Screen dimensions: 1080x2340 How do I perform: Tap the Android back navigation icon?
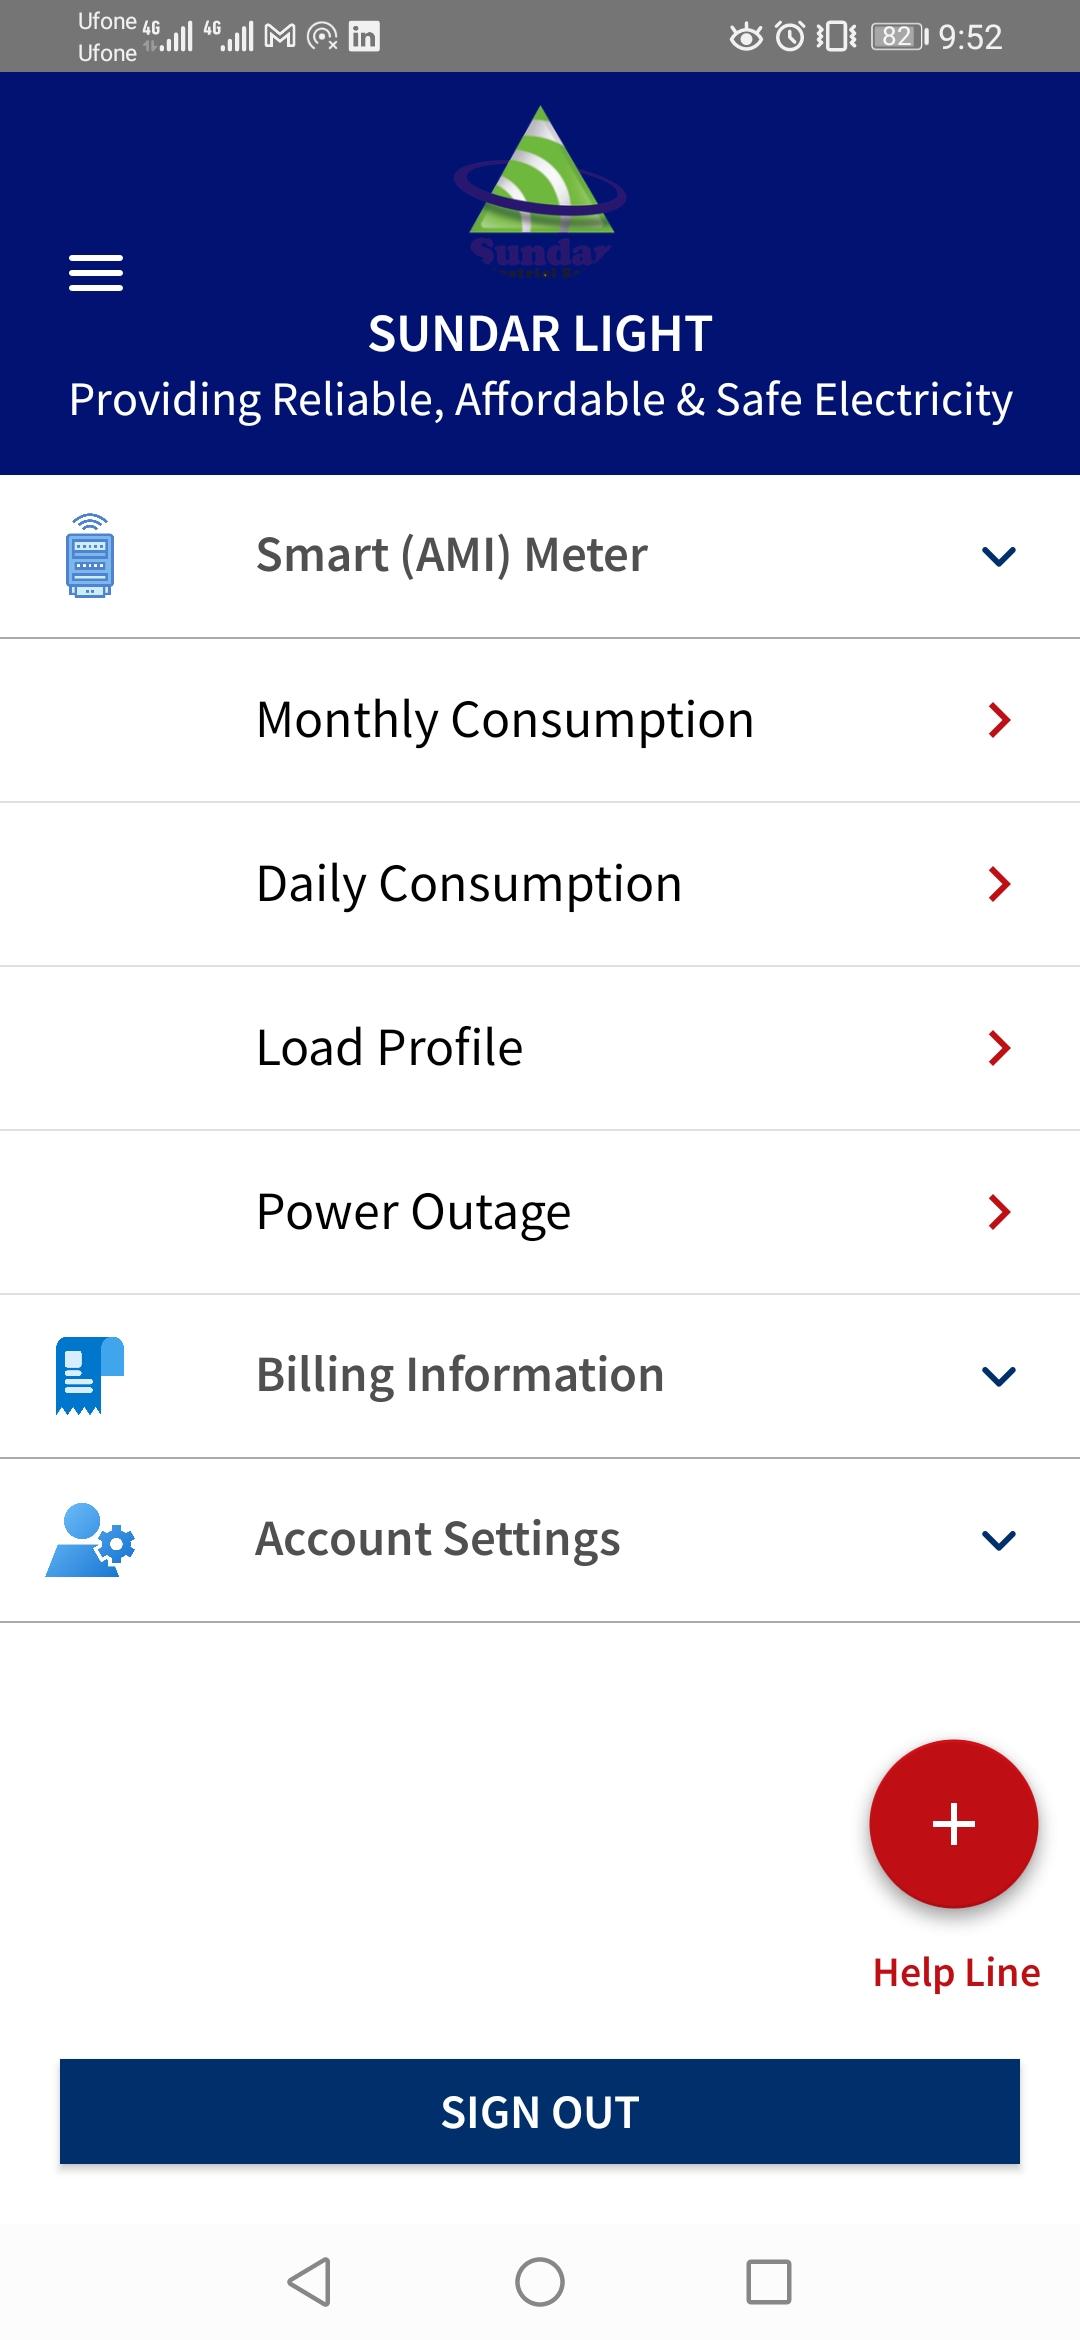[x=309, y=2281]
